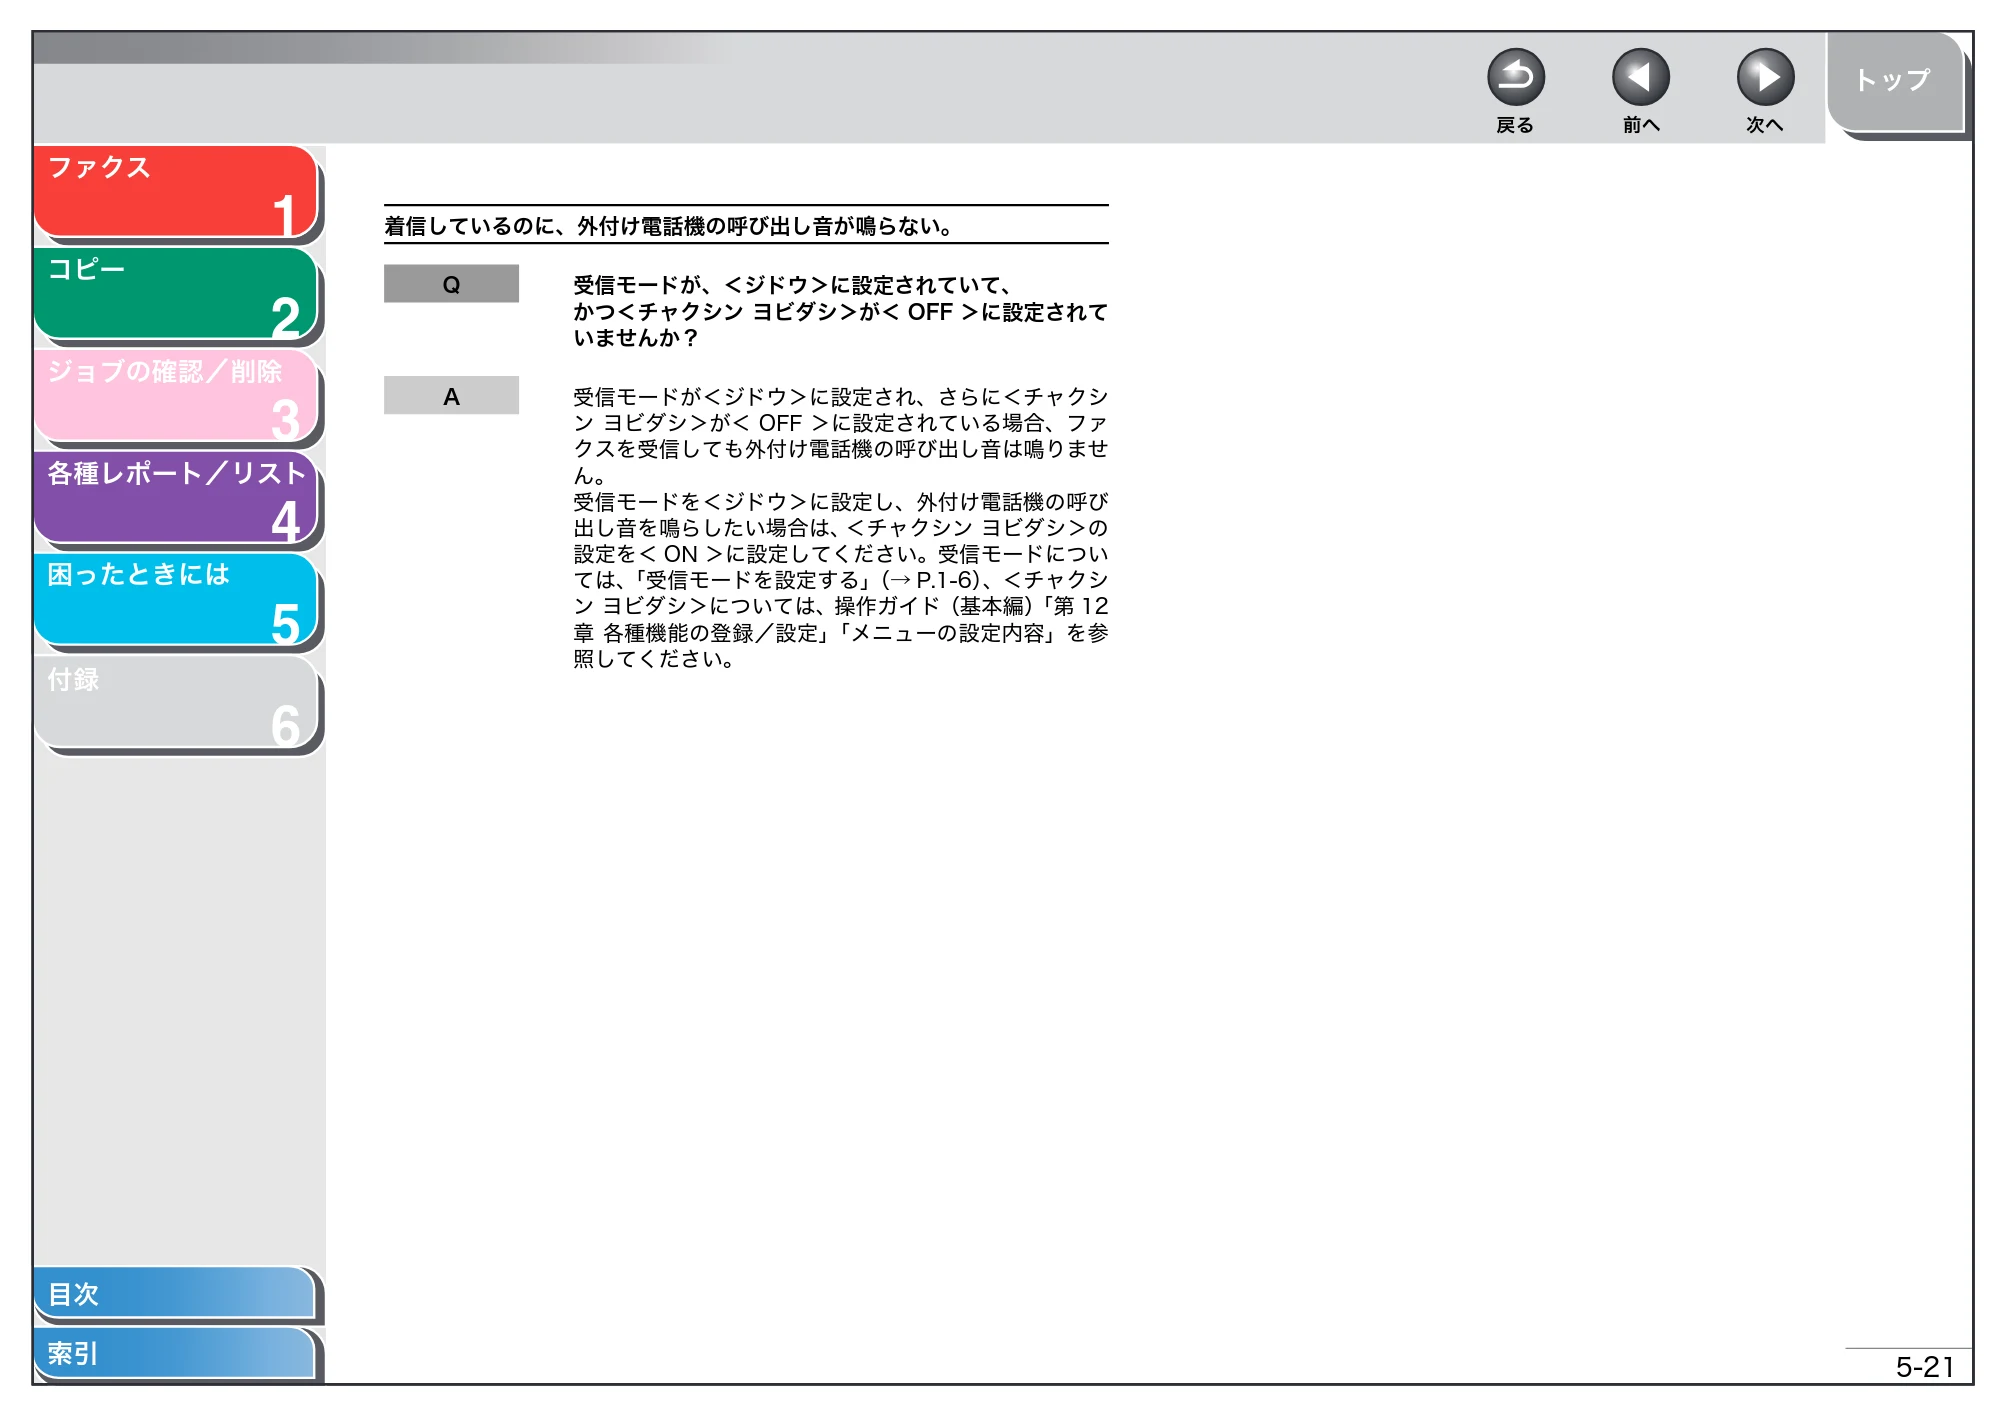Screen dimensions: 2000x1415
Task: Open chapter 4 各種レポート／リスト tab
Action: pos(176,497)
